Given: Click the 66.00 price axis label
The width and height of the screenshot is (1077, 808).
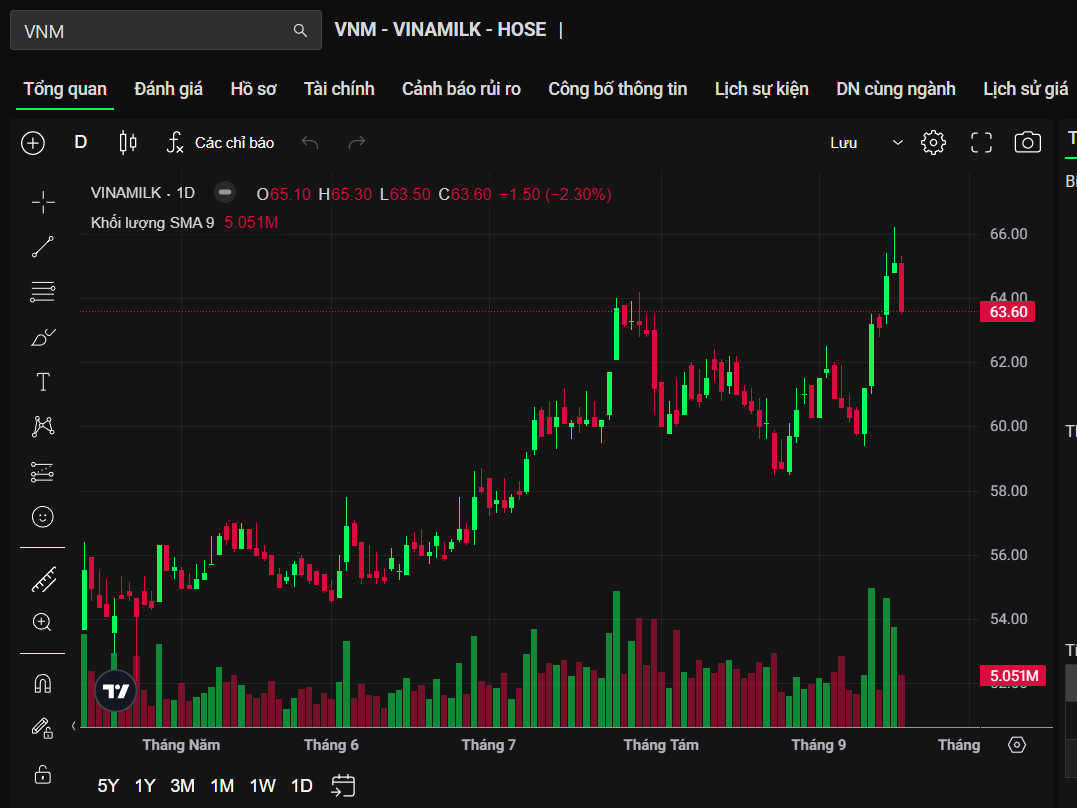Looking at the screenshot, I should 1008,234.
